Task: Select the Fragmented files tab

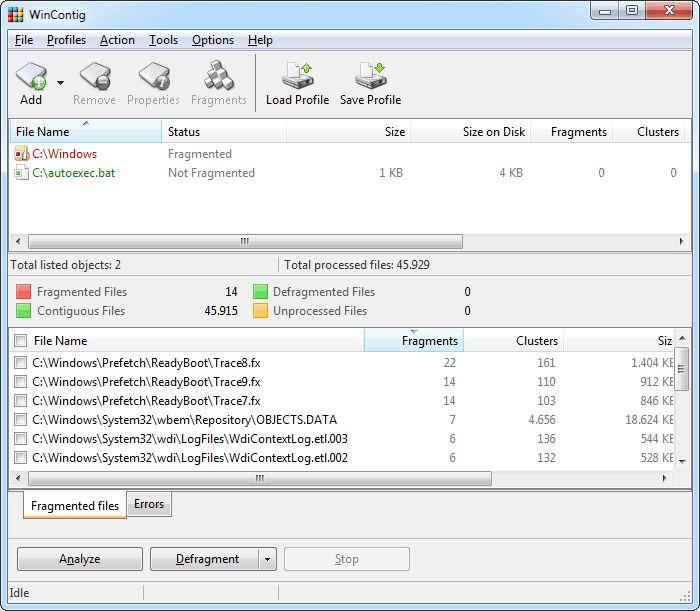Action: 75,505
